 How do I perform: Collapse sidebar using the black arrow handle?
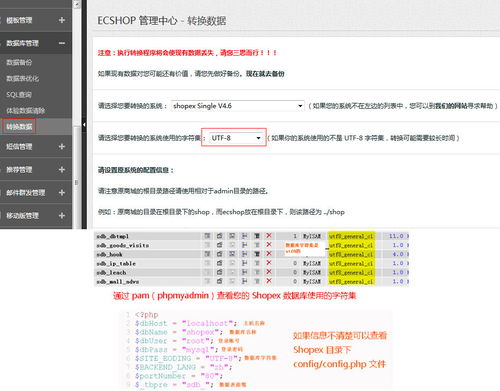[84, 124]
